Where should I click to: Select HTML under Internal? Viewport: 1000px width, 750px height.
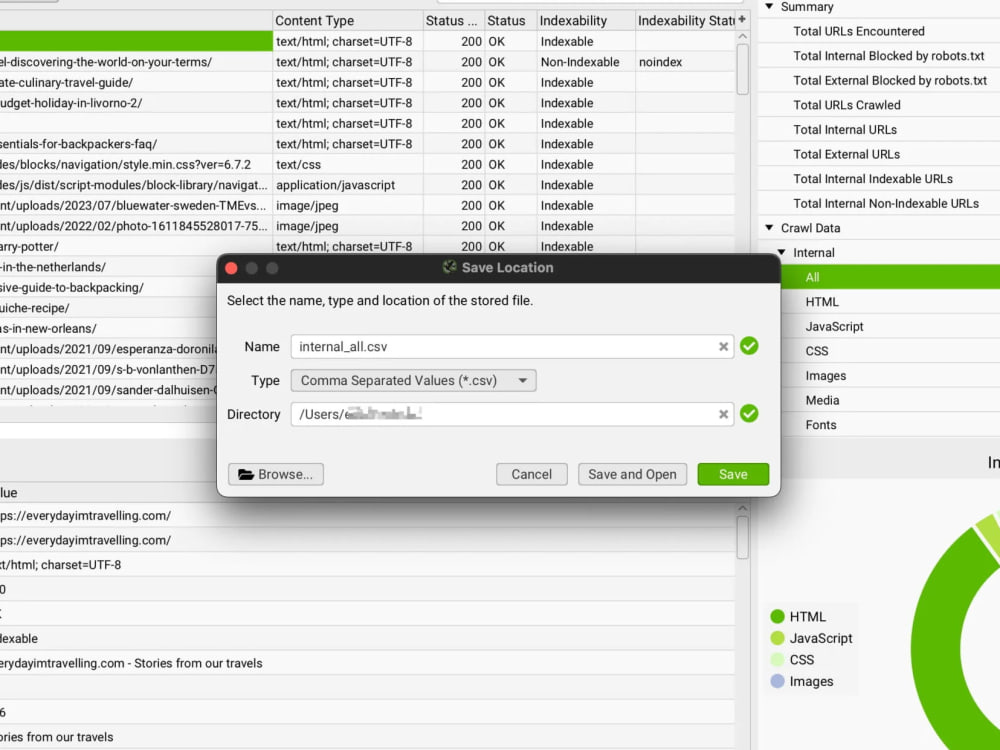coord(821,302)
